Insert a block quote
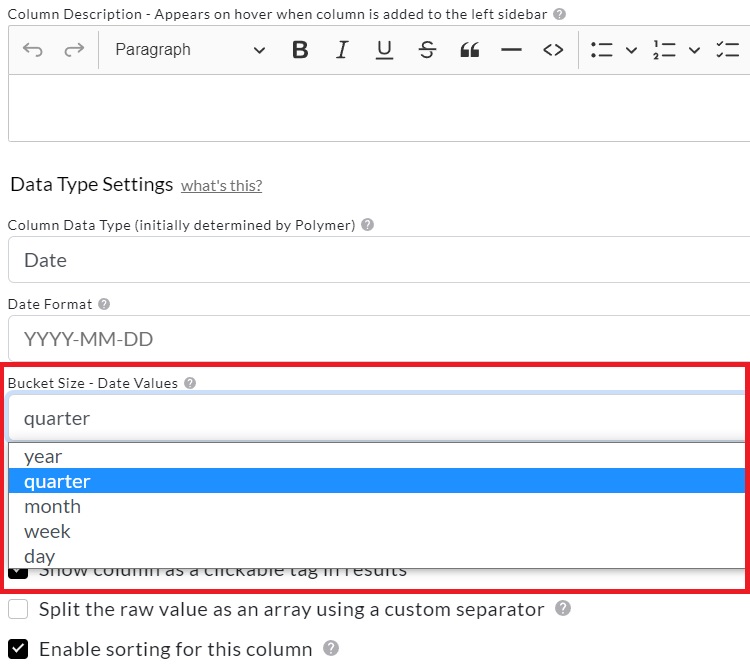750x672 pixels. click(469, 50)
